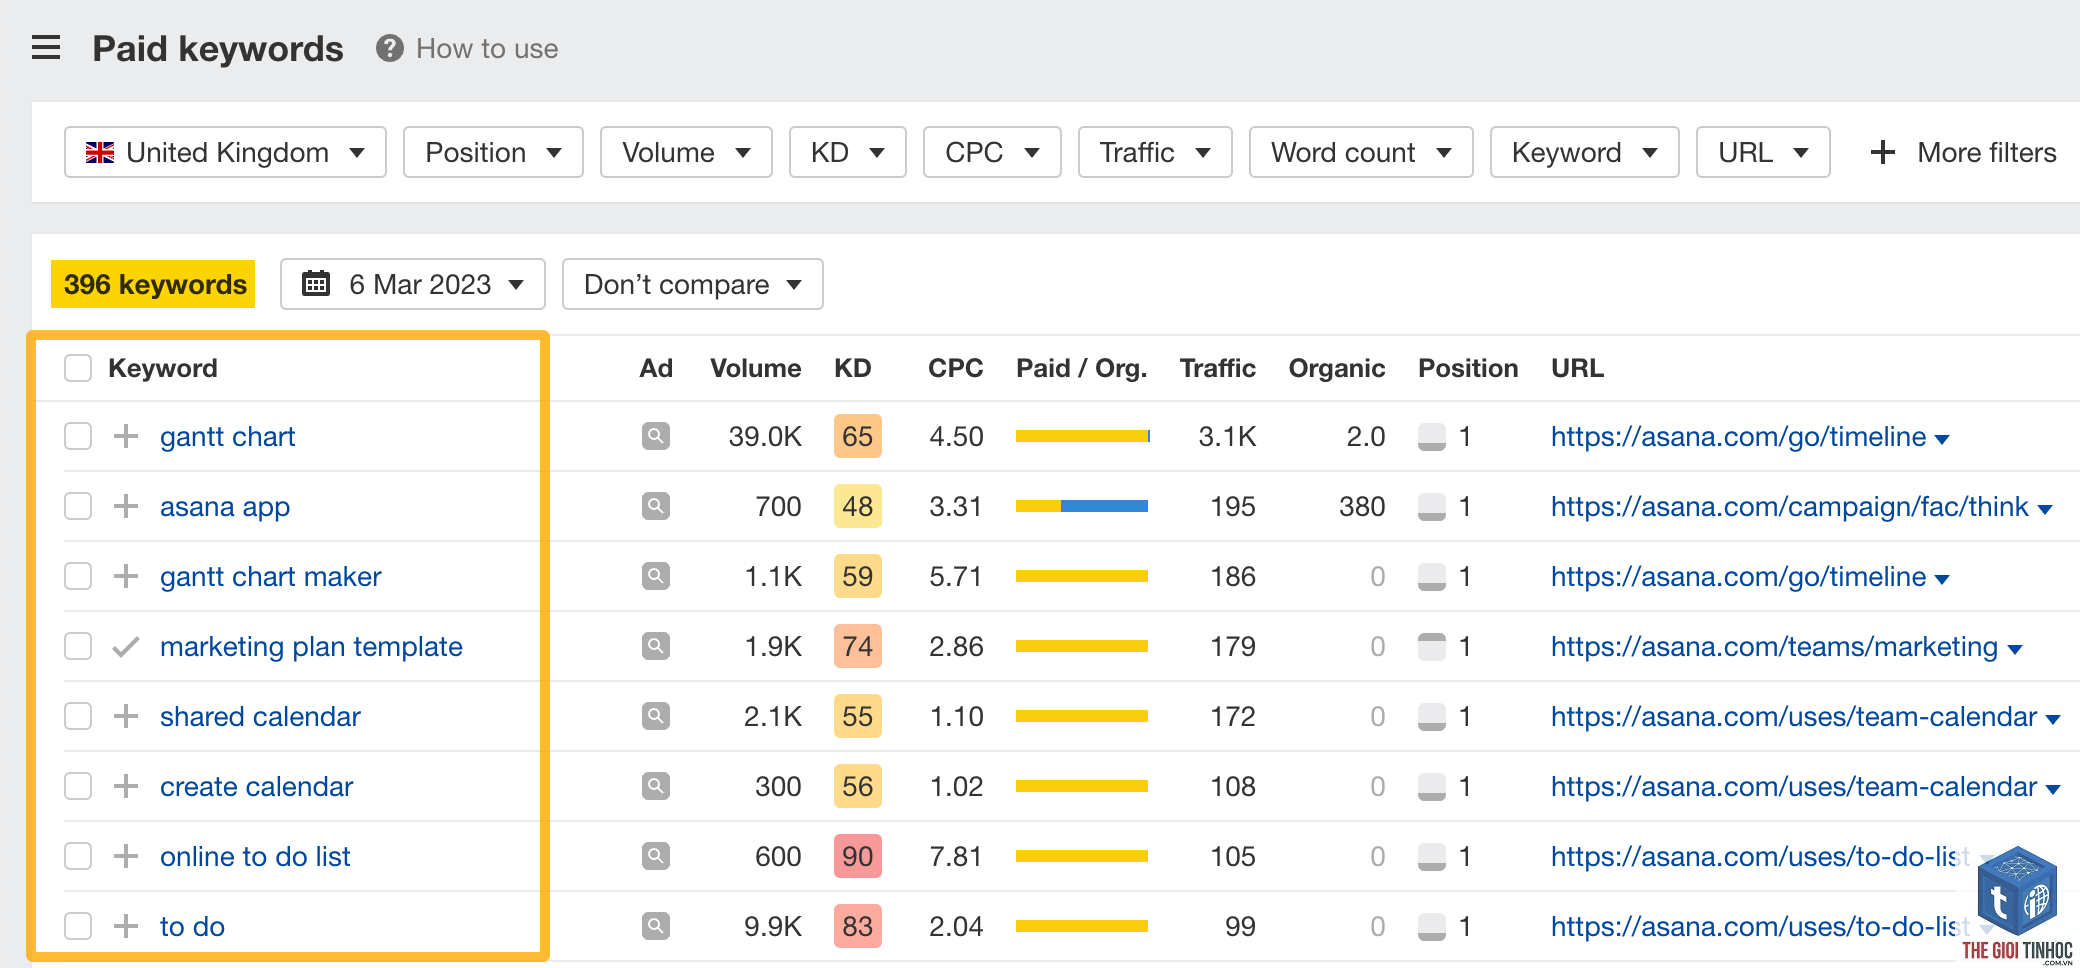Open ad preview for online to do list
2080x968 pixels.
[655, 856]
